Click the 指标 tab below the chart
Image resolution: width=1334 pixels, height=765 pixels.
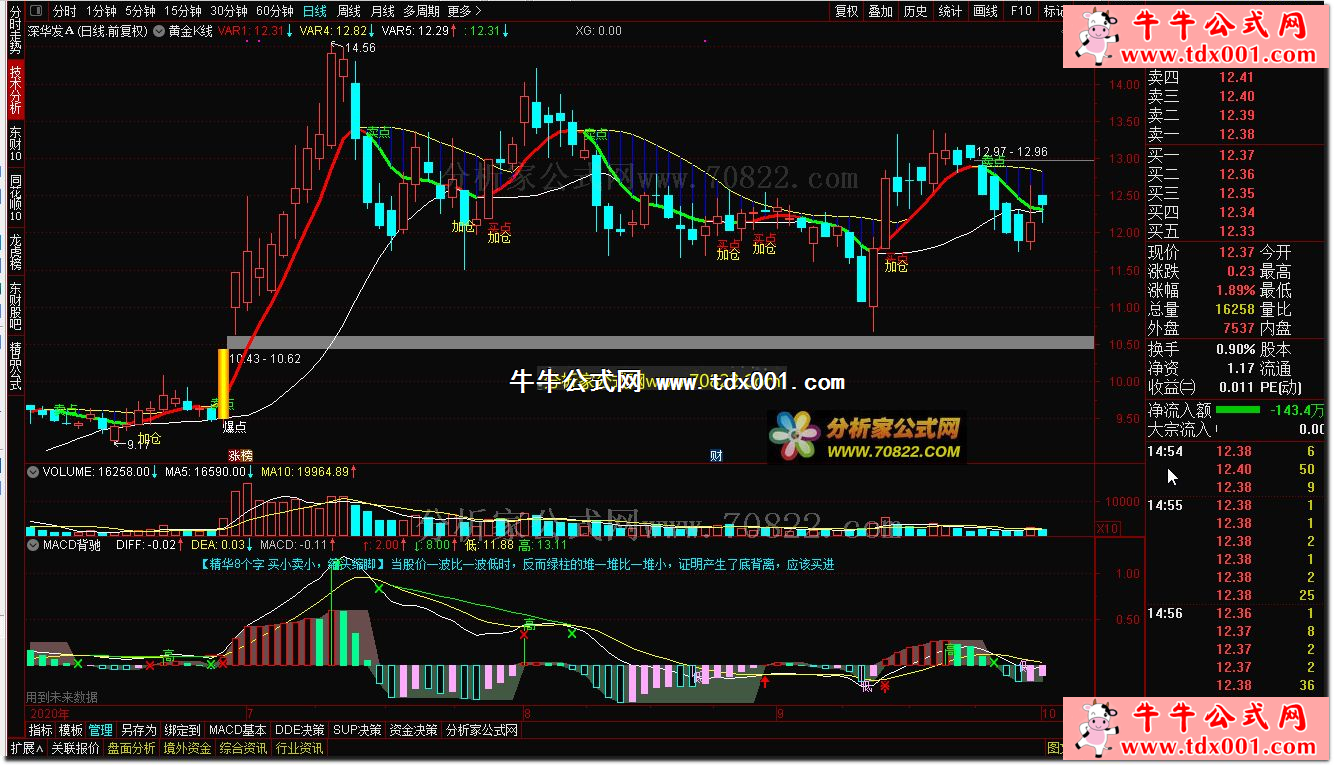pos(41,730)
